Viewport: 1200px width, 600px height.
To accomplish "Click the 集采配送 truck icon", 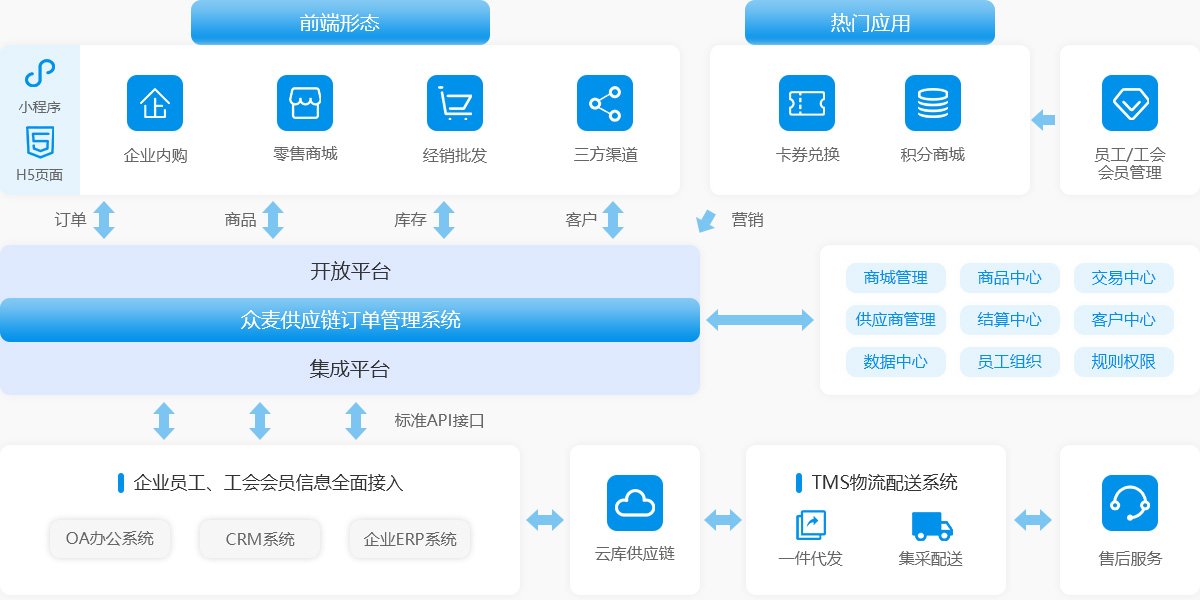I will click(x=931, y=525).
